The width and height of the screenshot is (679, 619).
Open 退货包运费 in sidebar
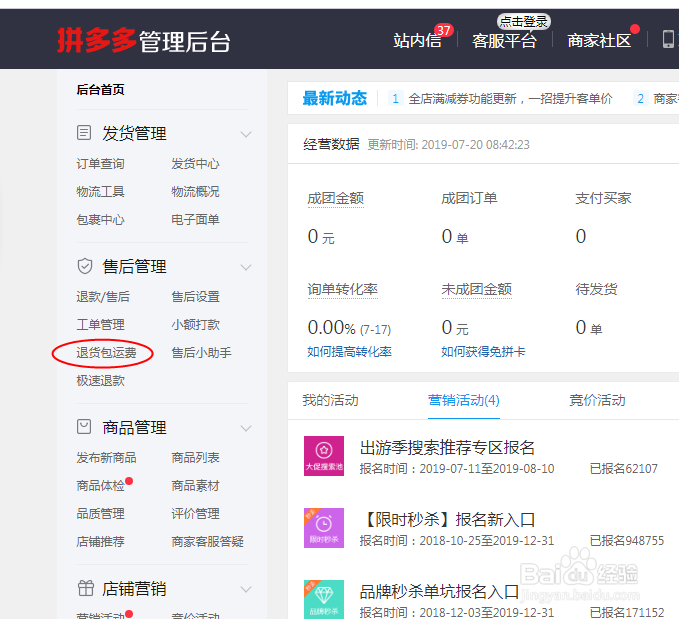pyautogui.click(x=107, y=353)
